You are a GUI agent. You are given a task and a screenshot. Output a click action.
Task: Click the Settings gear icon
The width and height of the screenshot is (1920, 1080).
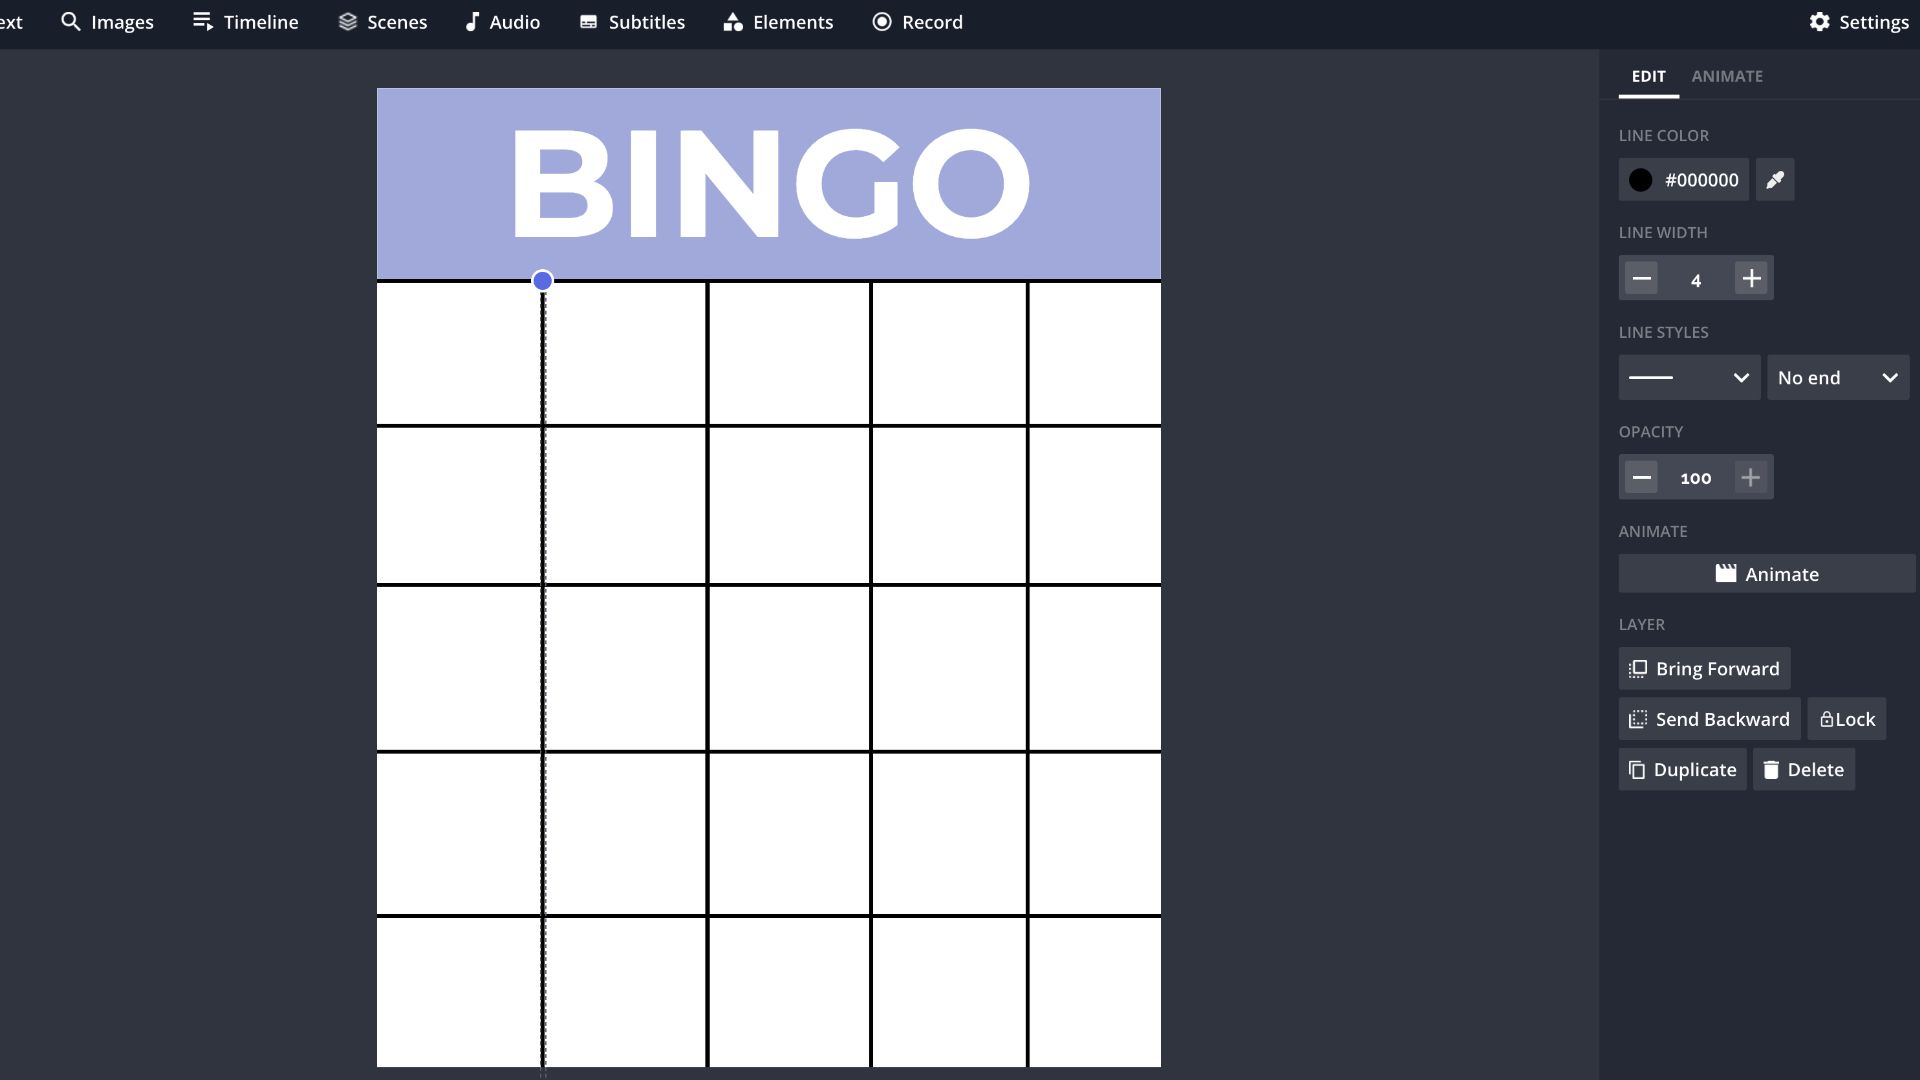[x=1820, y=21]
